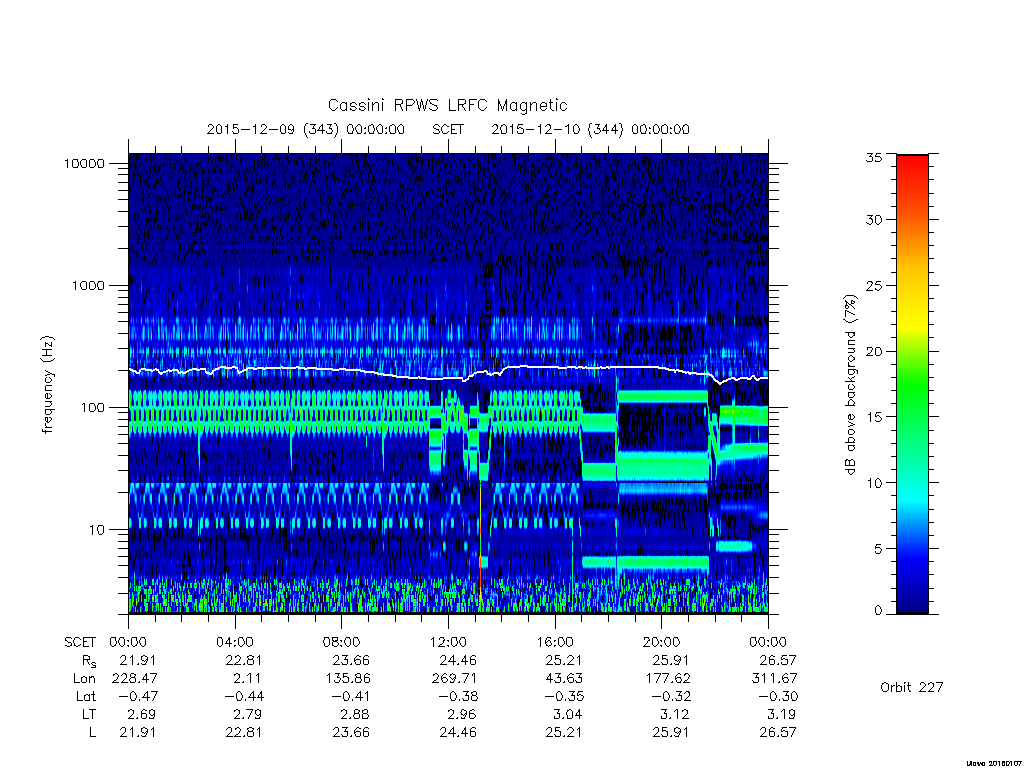Click the Lon value 177.62
Screen dimensions: 1024x768
tap(668, 679)
